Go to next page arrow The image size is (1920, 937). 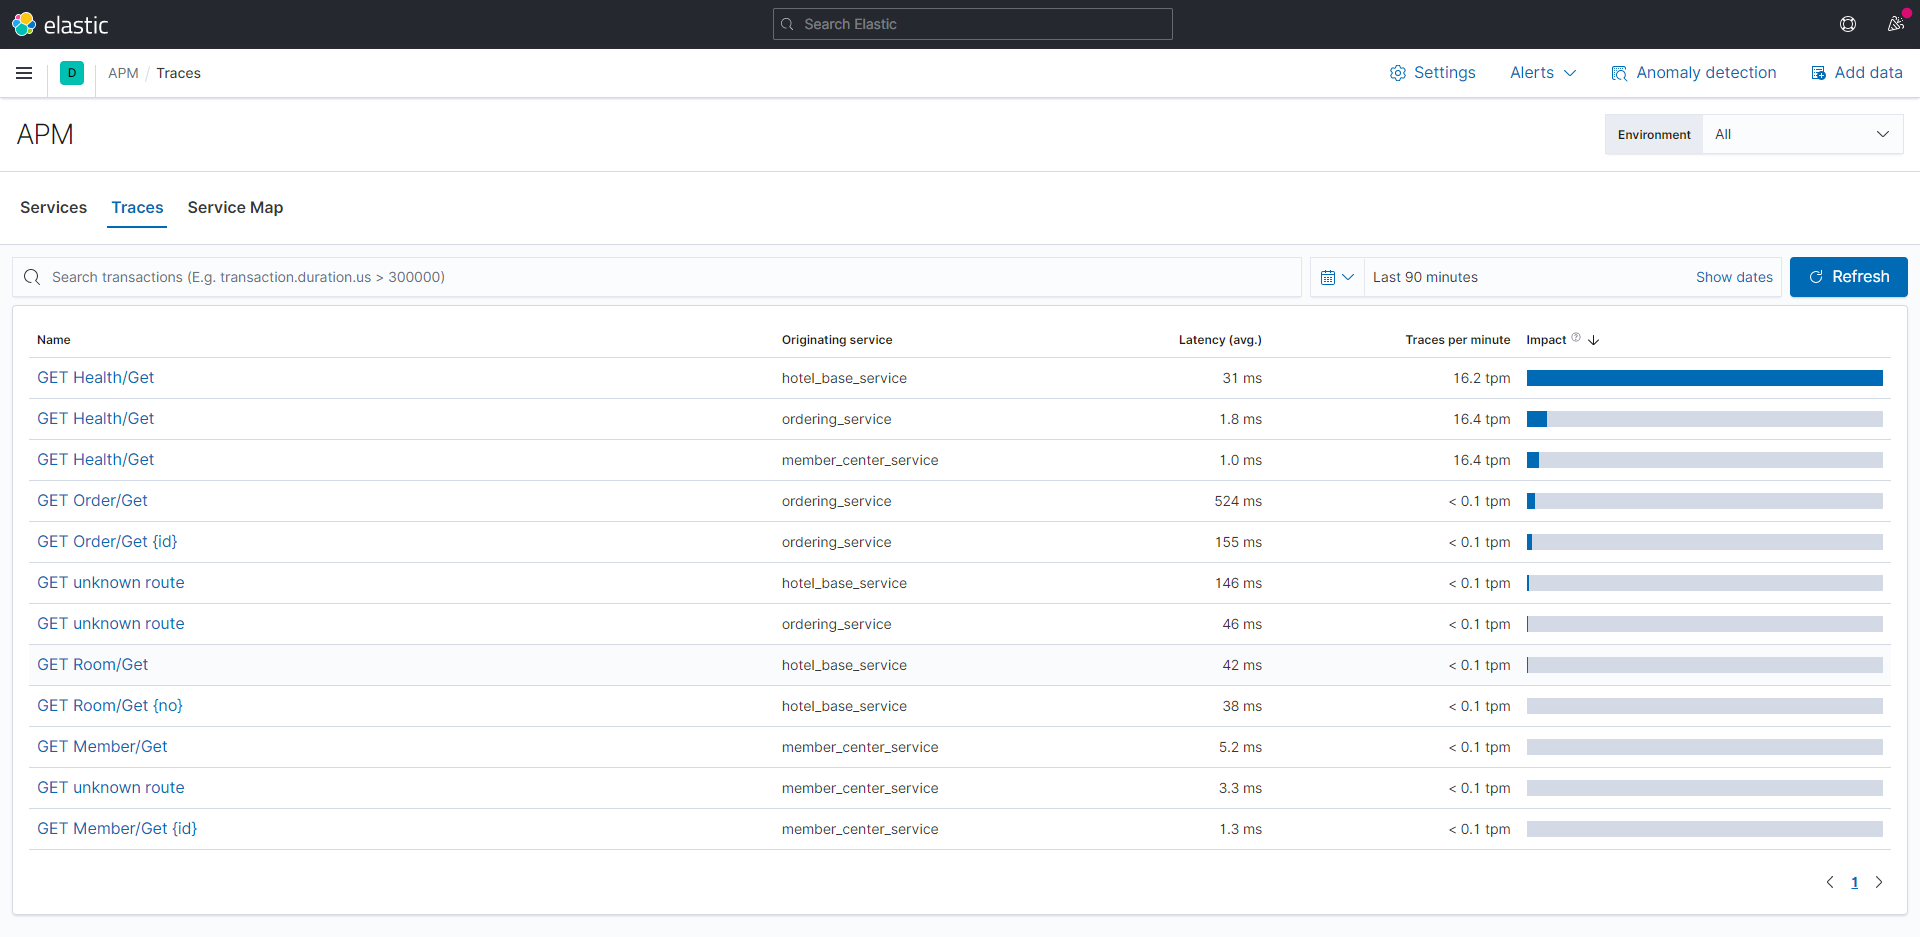point(1879,882)
